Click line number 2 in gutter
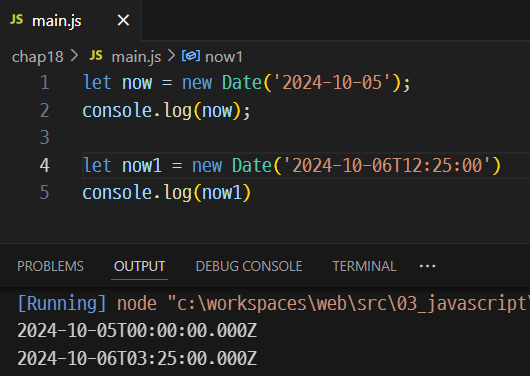The width and height of the screenshot is (530, 376). 45,111
